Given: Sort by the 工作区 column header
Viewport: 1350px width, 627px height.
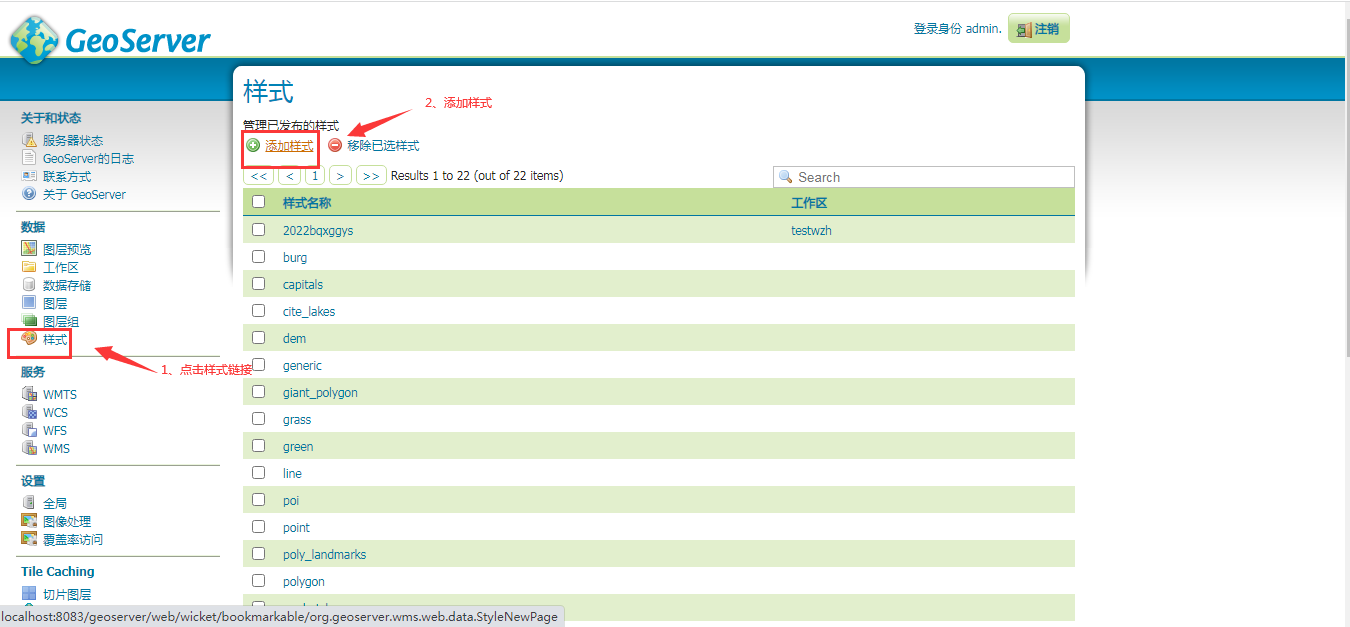Looking at the screenshot, I should 809,203.
